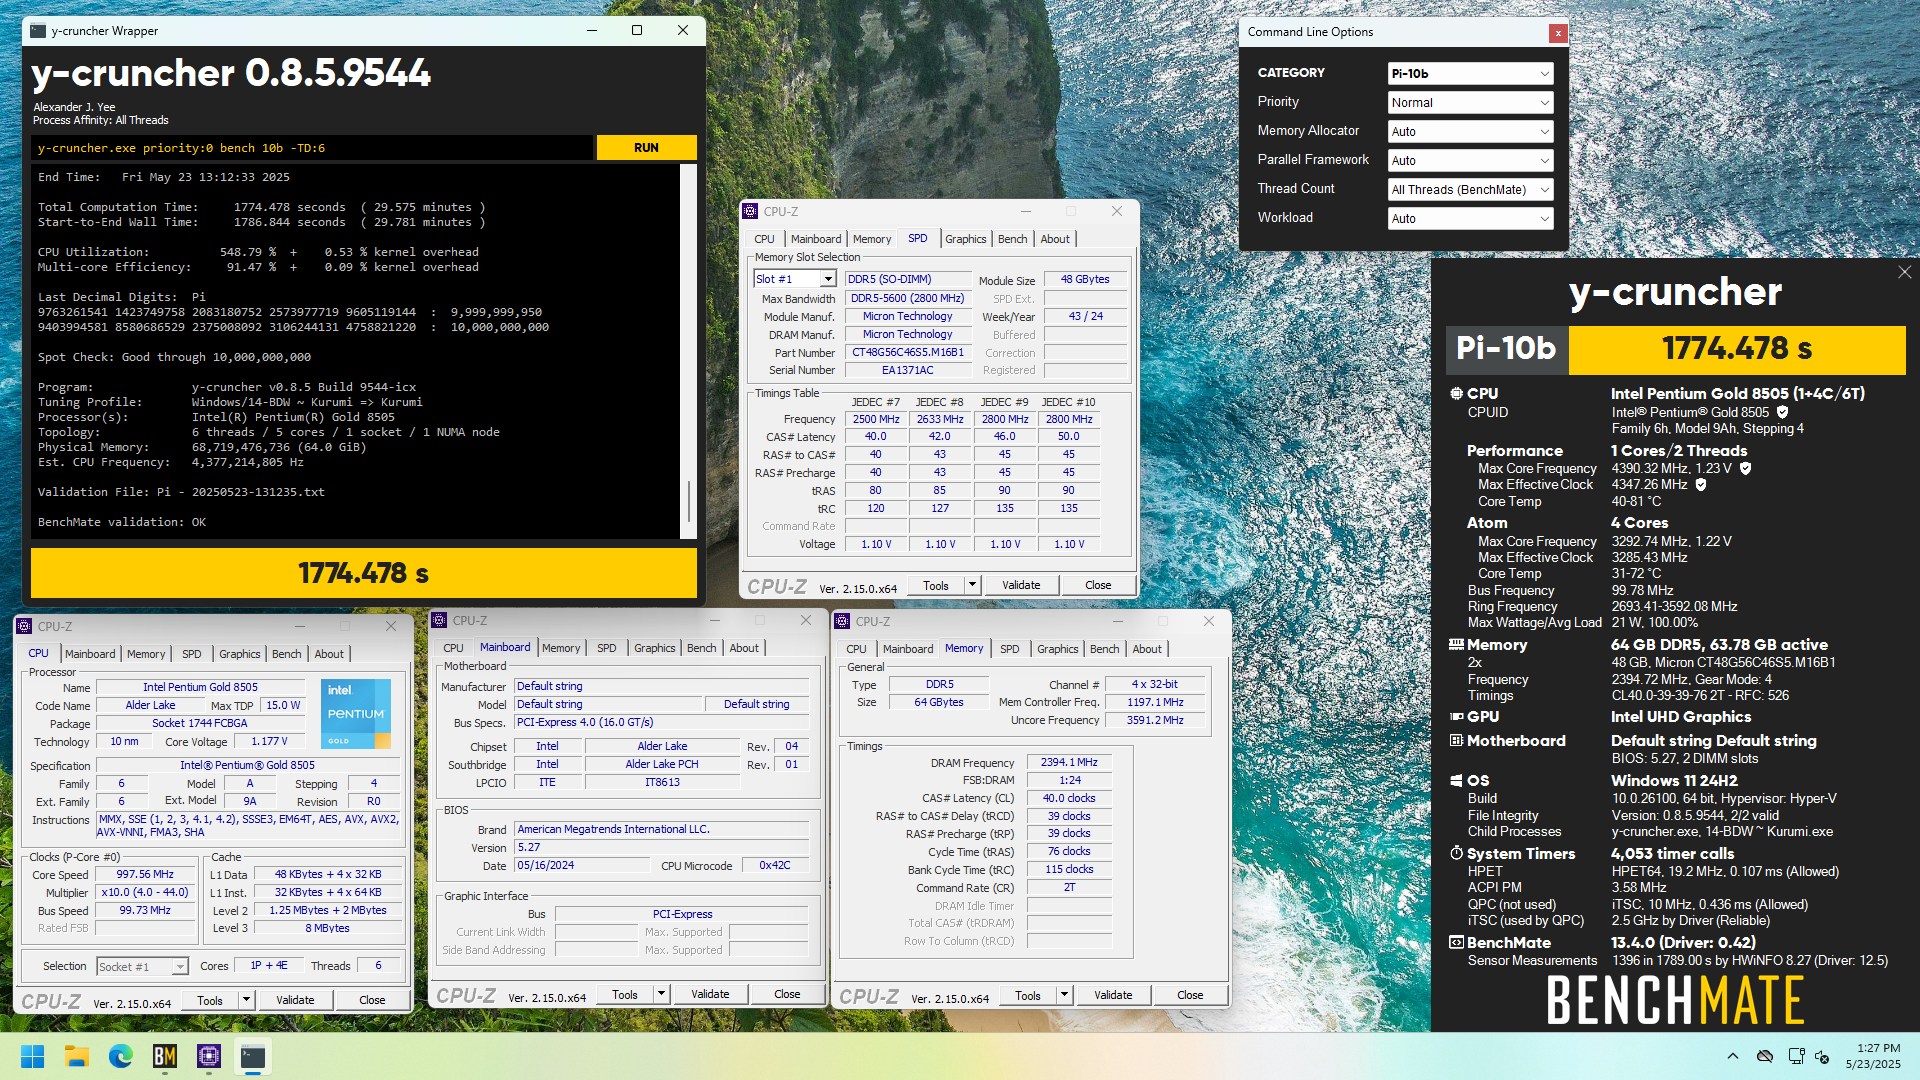
Task: Open the Thread Count dropdown
Action: click(1470, 189)
